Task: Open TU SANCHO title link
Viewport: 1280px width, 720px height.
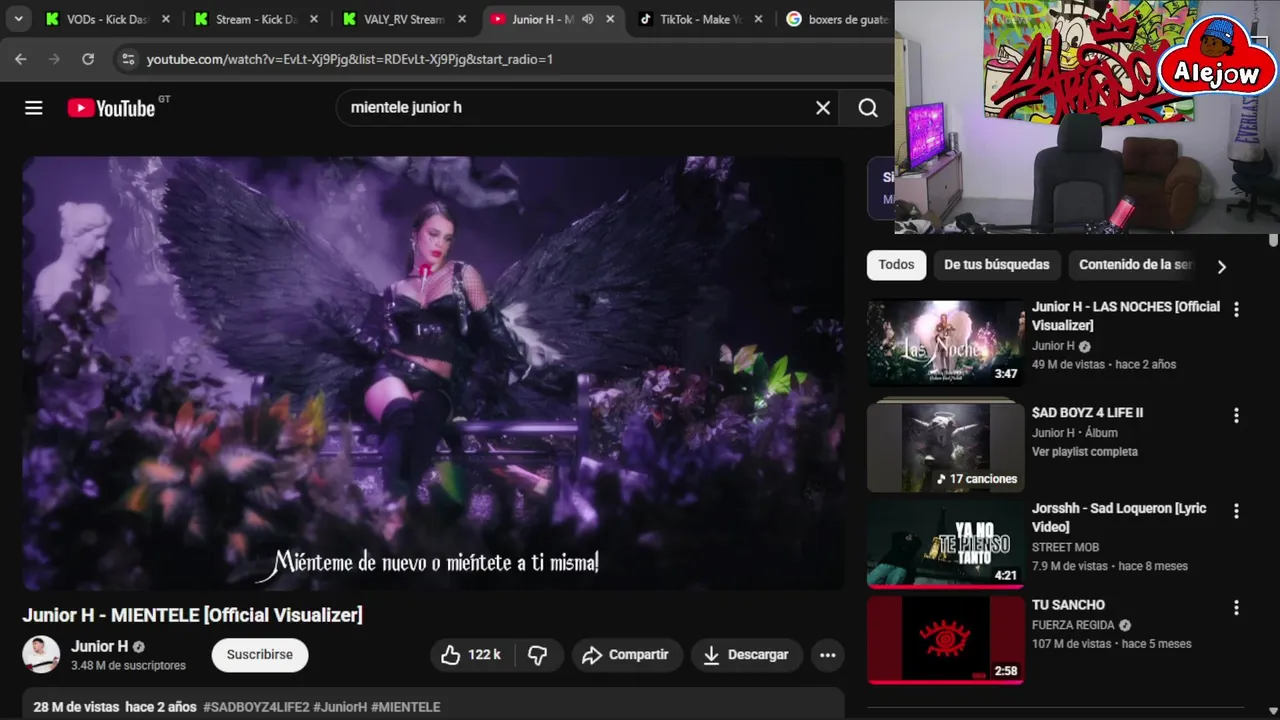Action: pos(1068,605)
